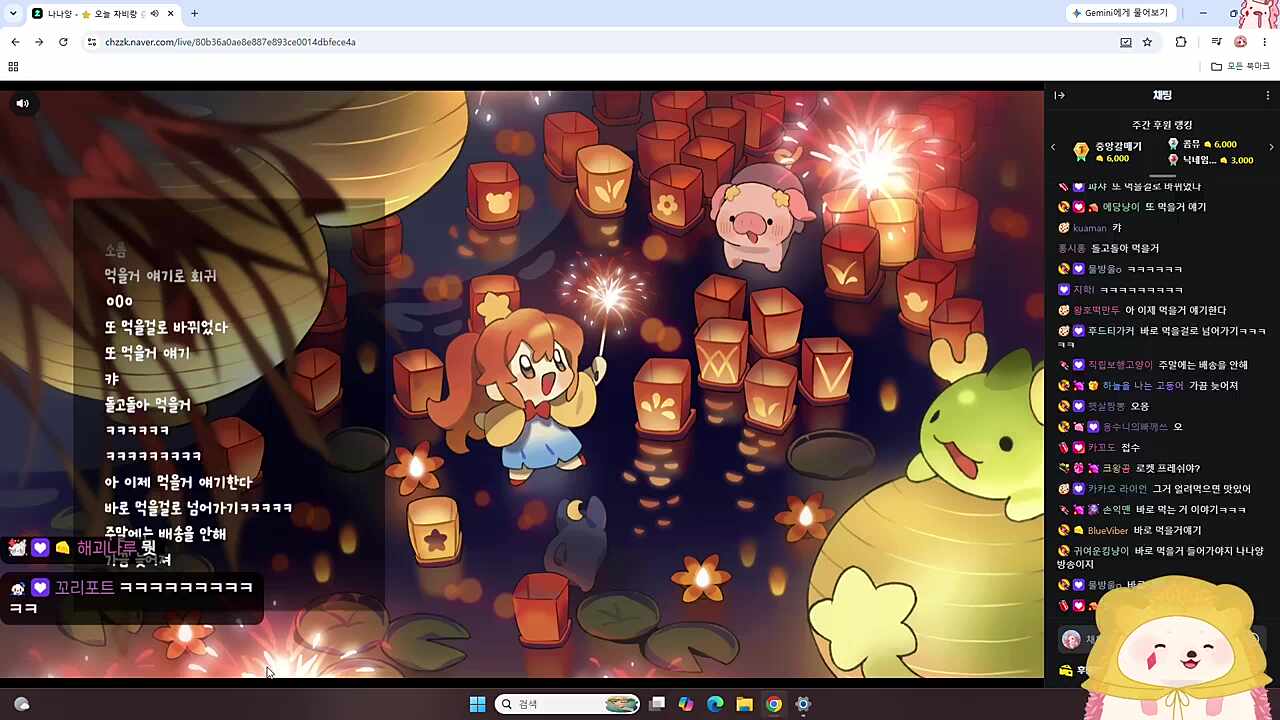Click the install/cast icon in address bar
Image resolution: width=1280 pixels, height=720 pixels.
[x=1126, y=42]
